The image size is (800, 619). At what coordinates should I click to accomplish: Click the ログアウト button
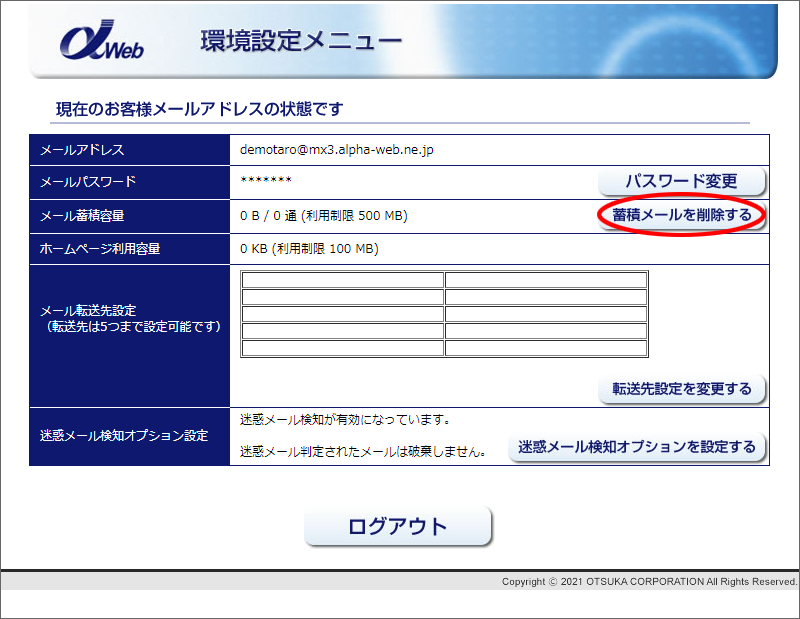click(398, 526)
